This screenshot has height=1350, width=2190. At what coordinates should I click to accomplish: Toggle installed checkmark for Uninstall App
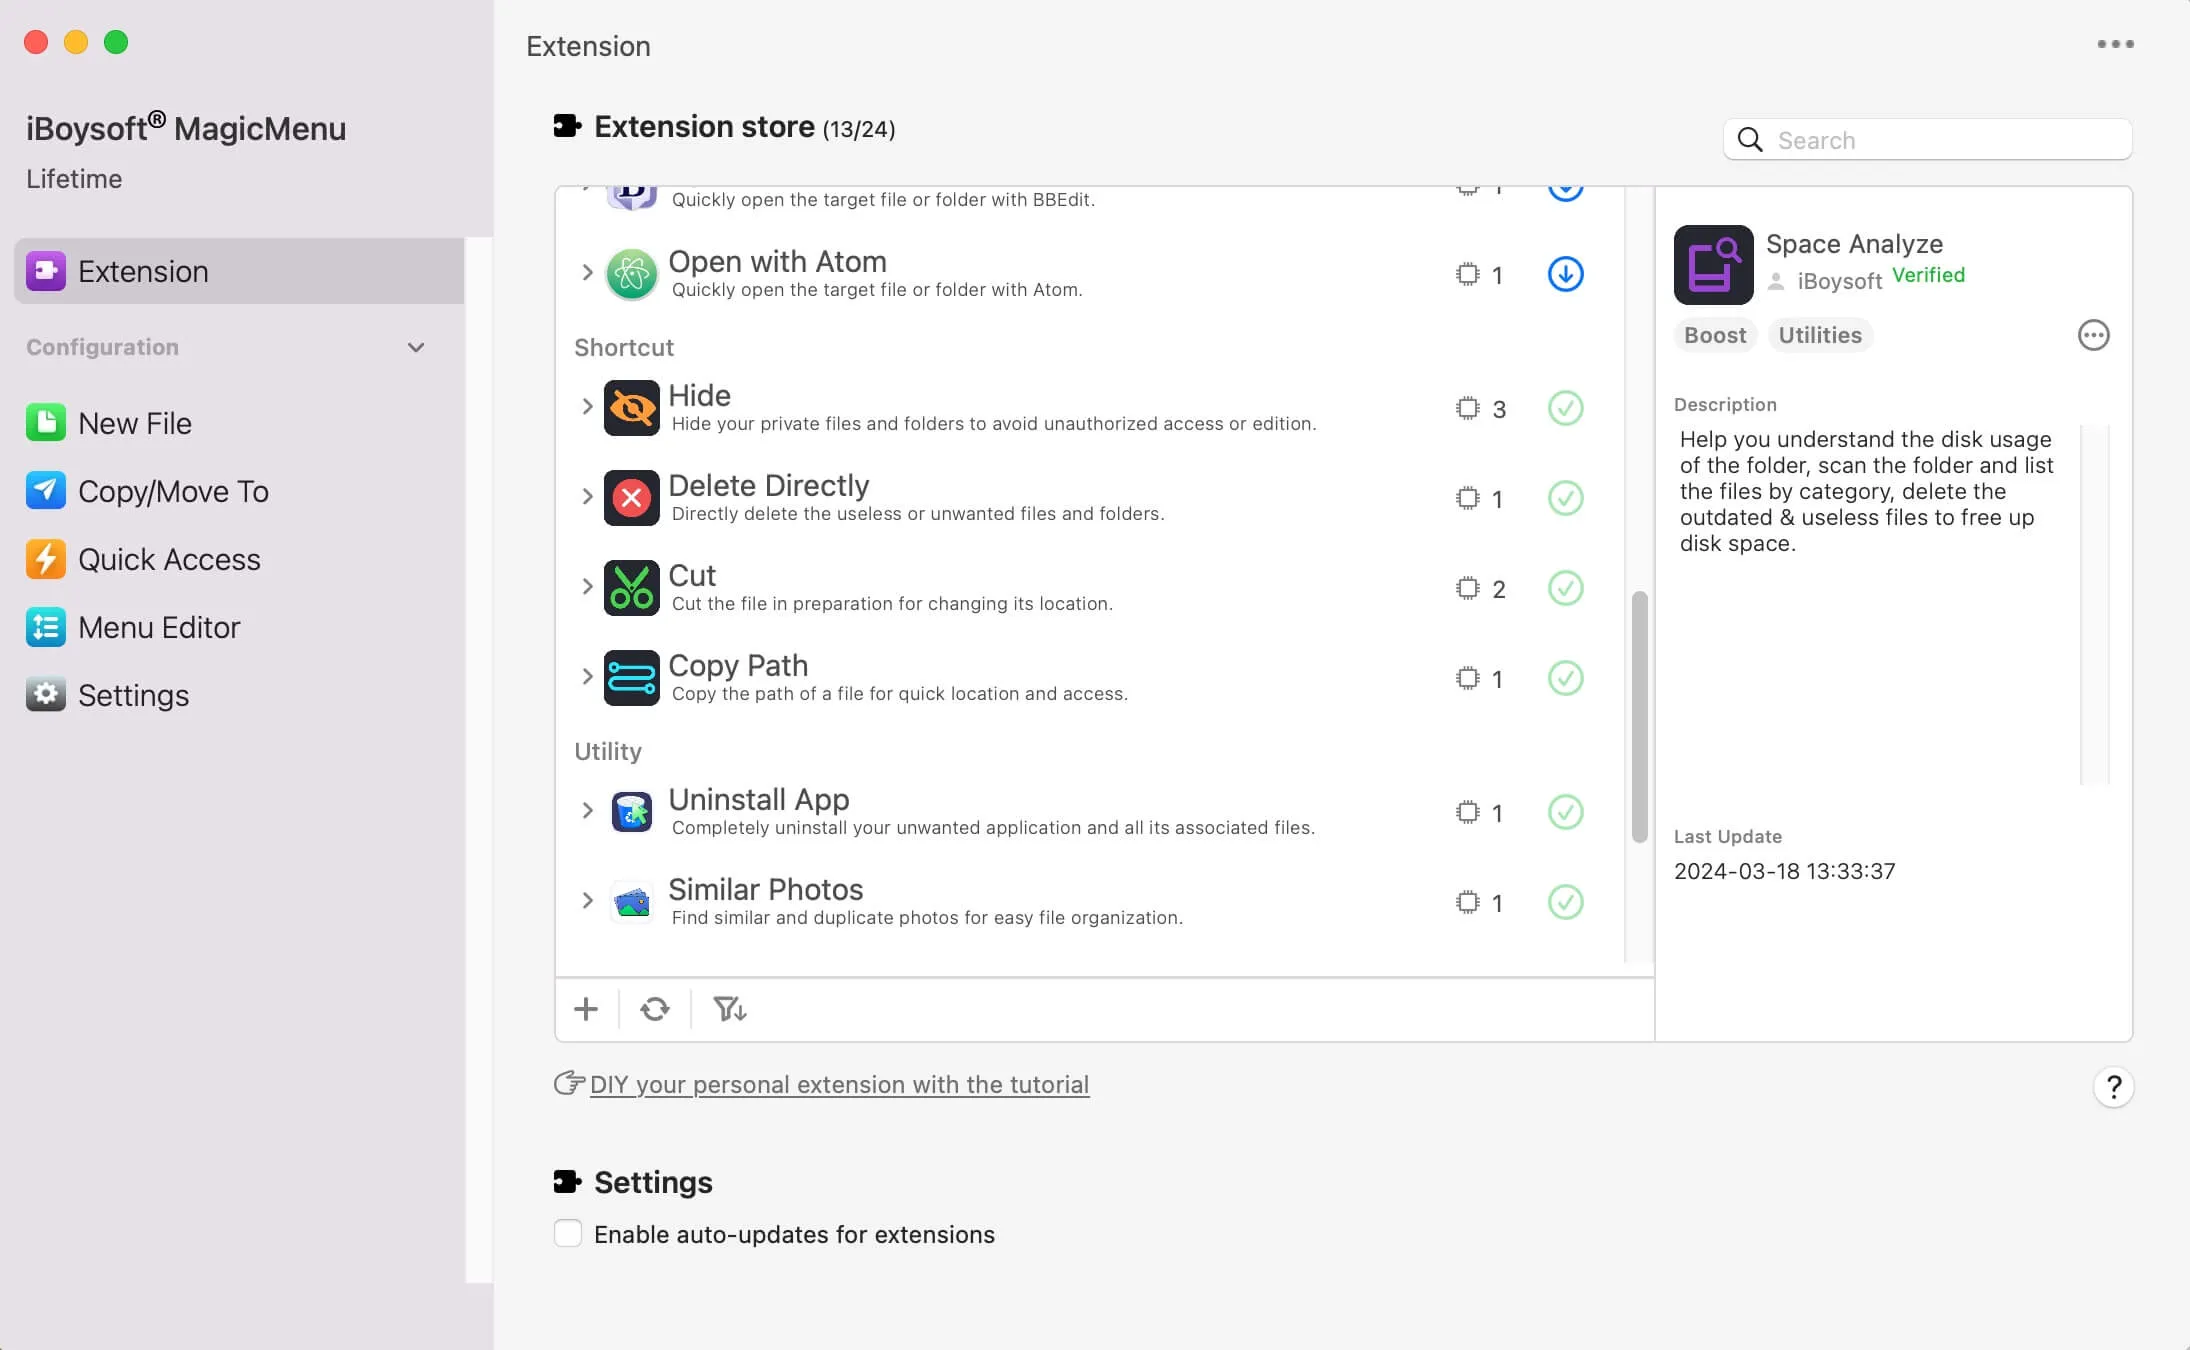1565,812
